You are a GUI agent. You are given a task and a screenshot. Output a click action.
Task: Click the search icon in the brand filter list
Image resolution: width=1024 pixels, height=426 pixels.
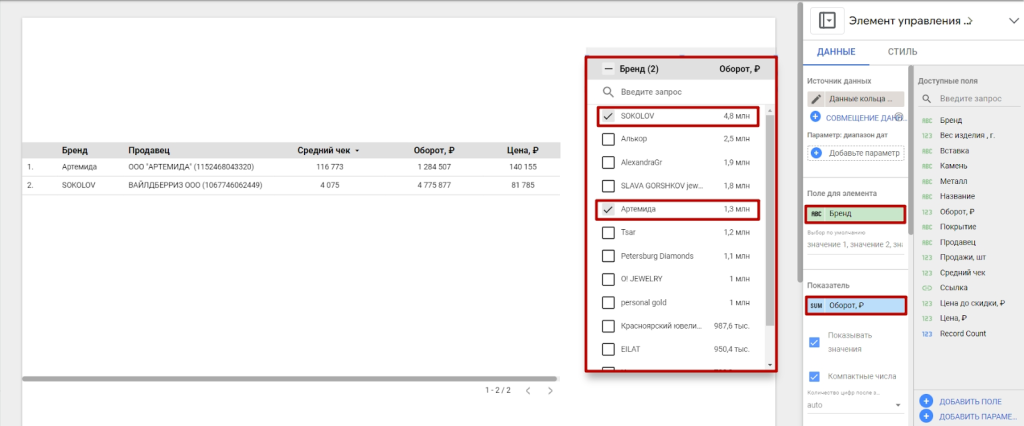(x=607, y=92)
